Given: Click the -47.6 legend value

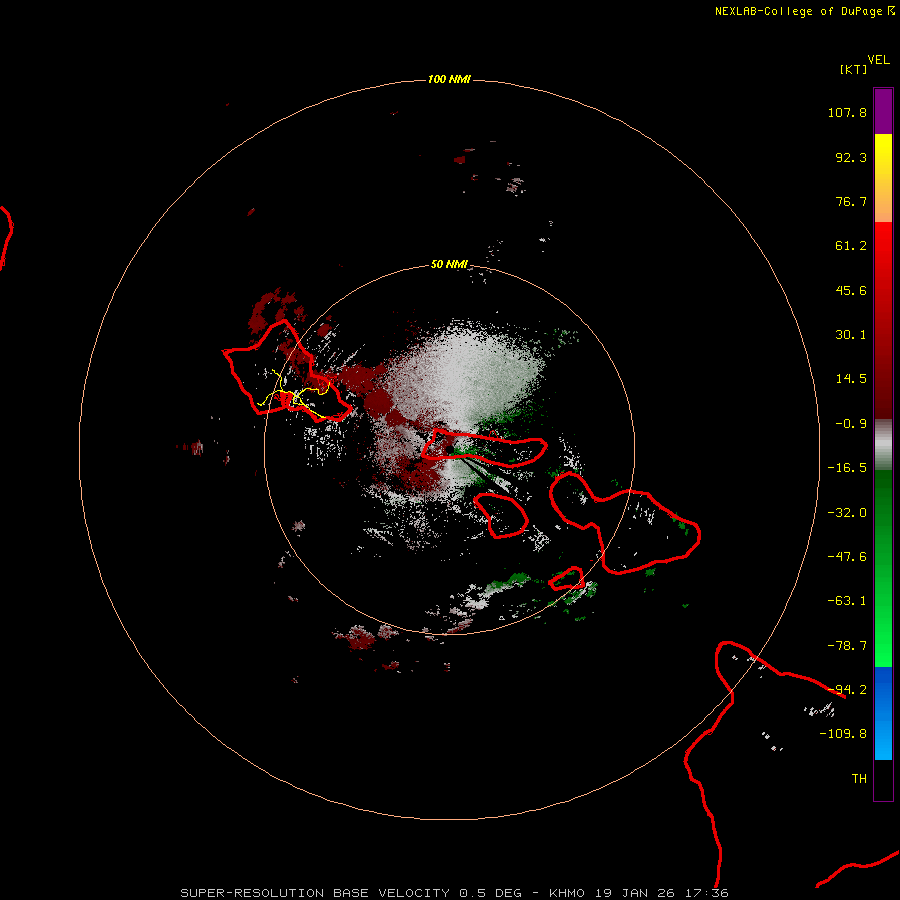Looking at the screenshot, I should 847,557.
